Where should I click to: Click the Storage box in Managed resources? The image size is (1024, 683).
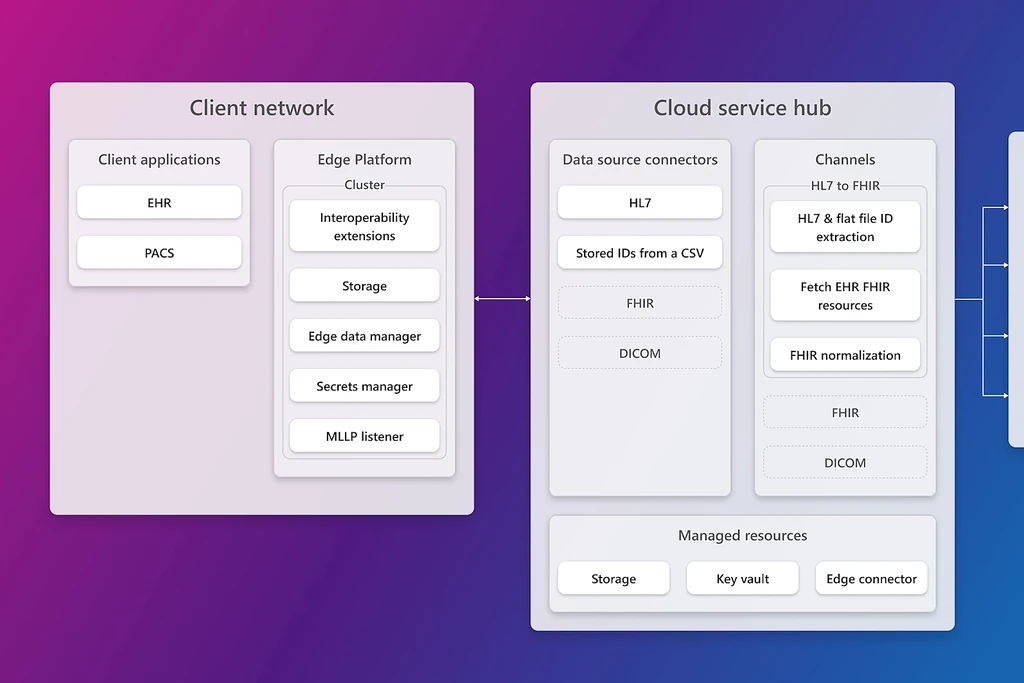pos(614,579)
